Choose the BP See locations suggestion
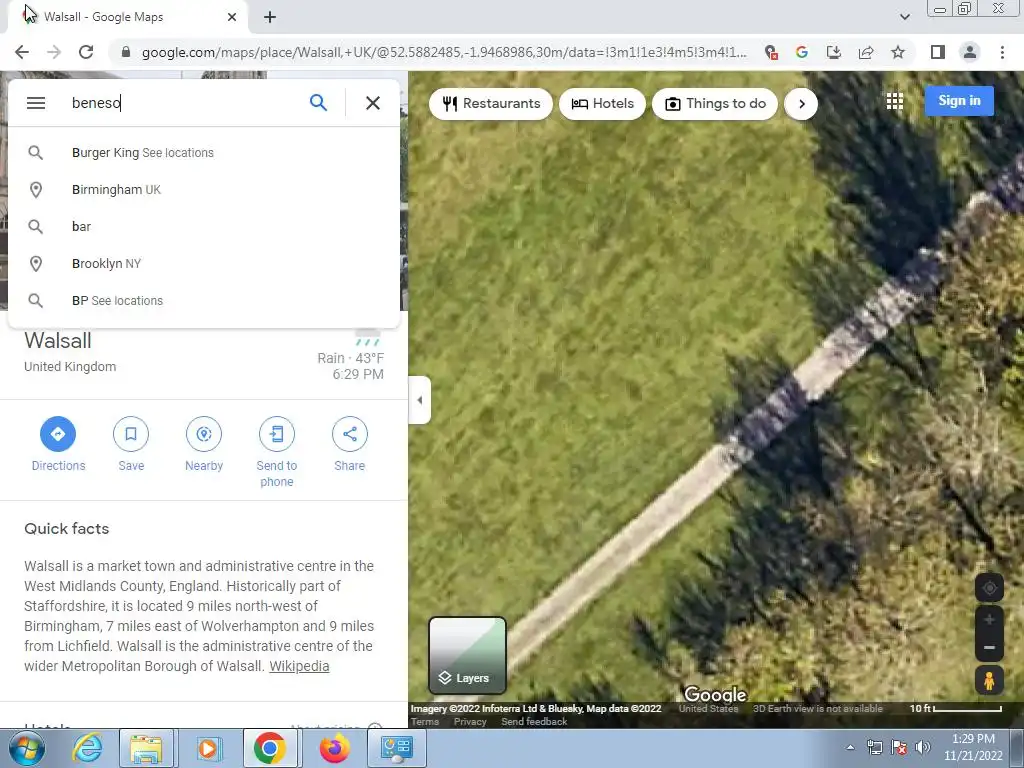The image size is (1024, 768). coord(204,301)
